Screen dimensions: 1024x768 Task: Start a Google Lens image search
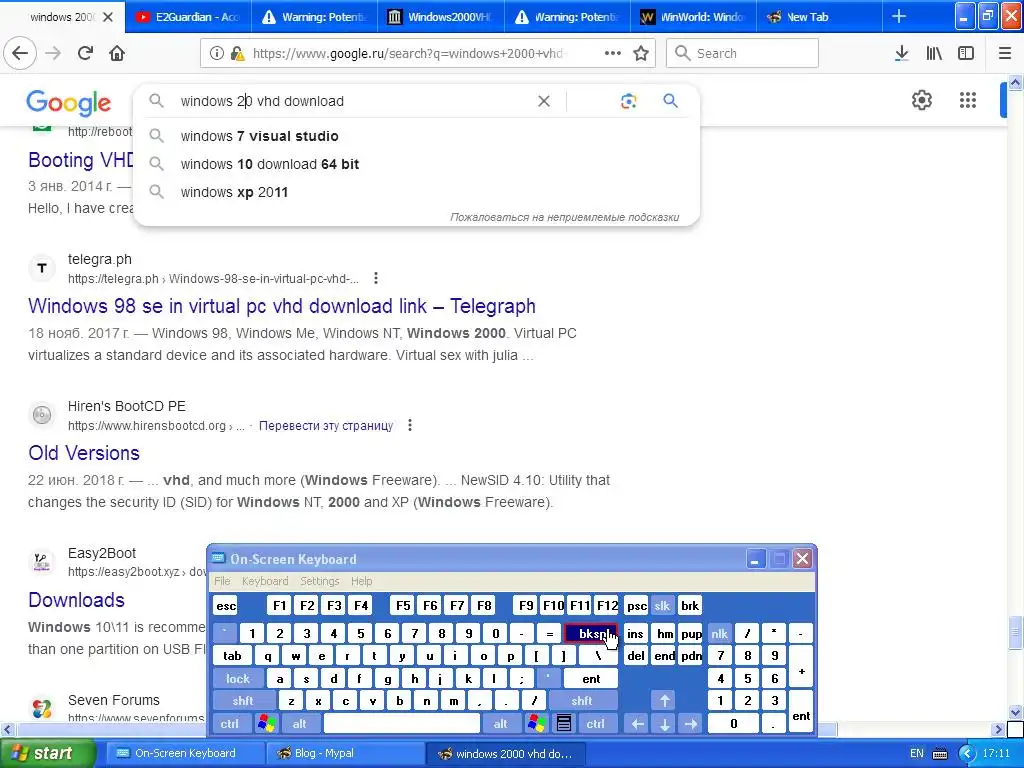click(628, 101)
